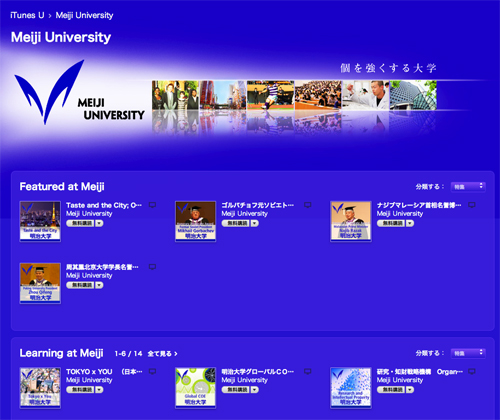The width and height of the screenshot is (500, 420).
Task: Click the 全て見る link in Learning at Meiji
Action: [162, 354]
